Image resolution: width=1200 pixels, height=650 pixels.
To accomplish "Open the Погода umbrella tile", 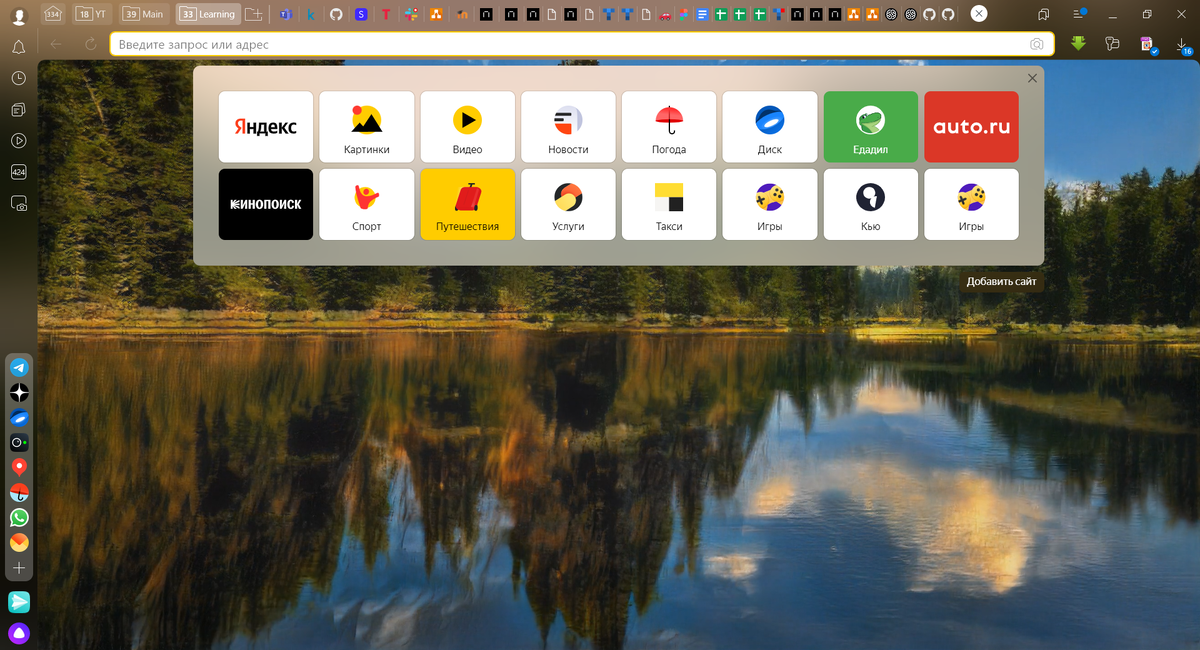I will point(669,127).
